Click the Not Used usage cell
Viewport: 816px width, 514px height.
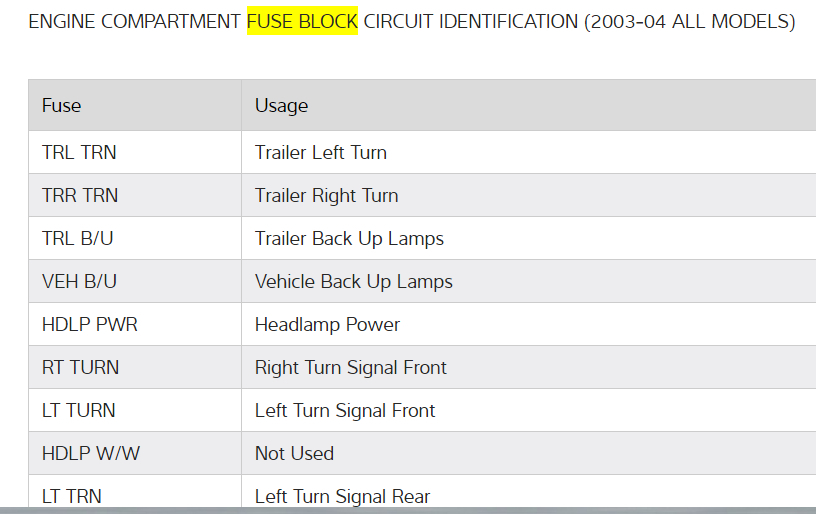(294, 453)
